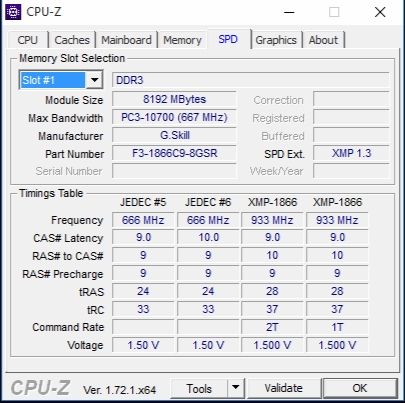This screenshot has height=403, width=405.
Task: Click the XMP 1.3 SPD Ext. field
Action: pyautogui.click(x=351, y=153)
